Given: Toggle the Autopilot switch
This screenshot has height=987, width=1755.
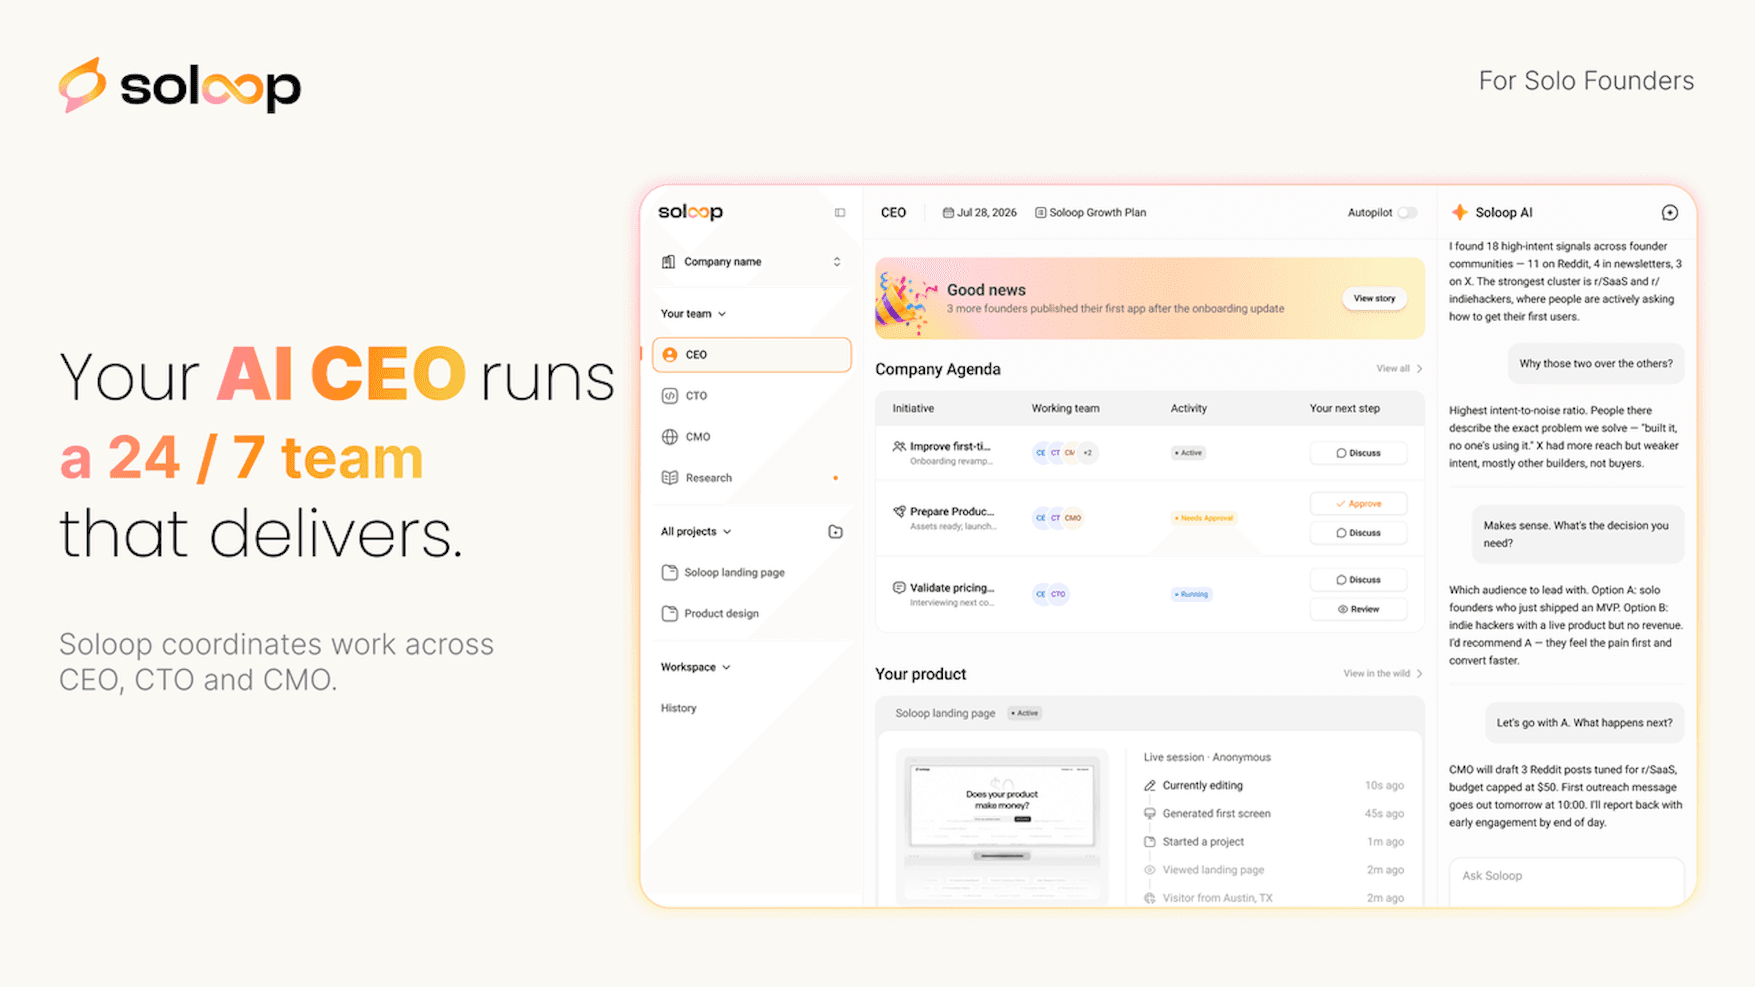Looking at the screenshot, I should click(x=1407, y=213).
